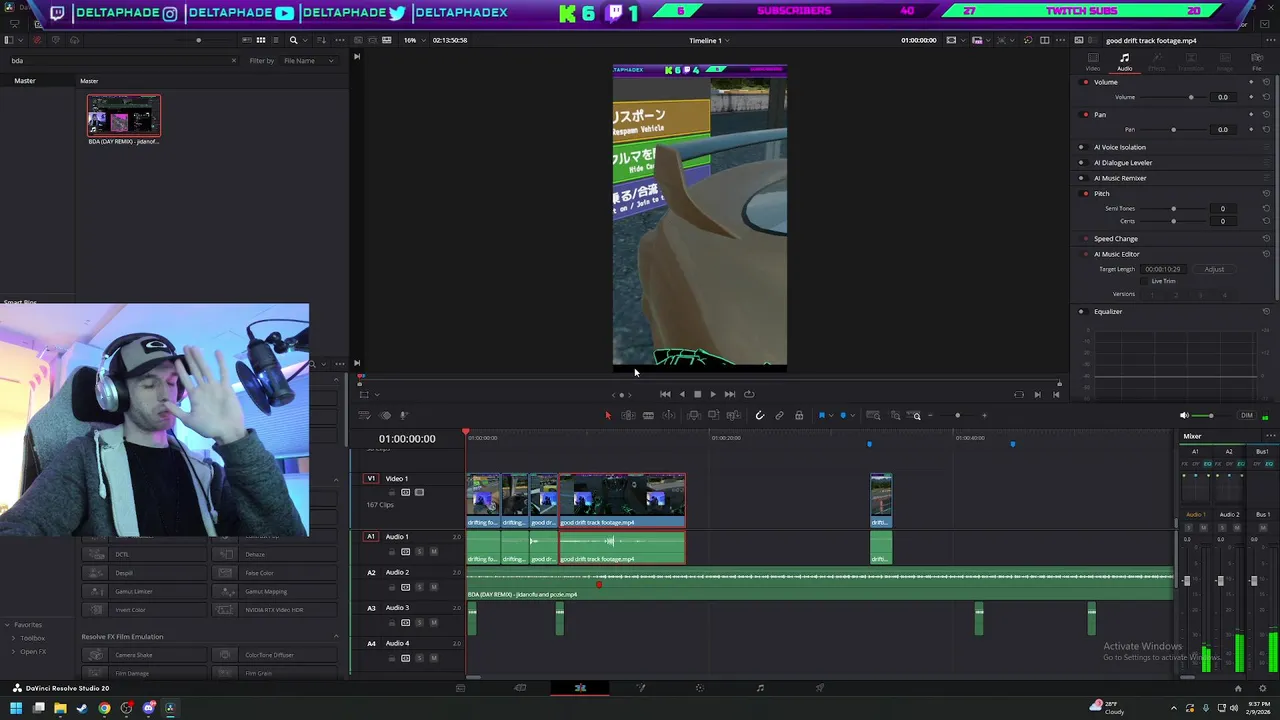
Task: Adjust the Semi Tones pitch slider
Action: click(x=1173, y=209)
